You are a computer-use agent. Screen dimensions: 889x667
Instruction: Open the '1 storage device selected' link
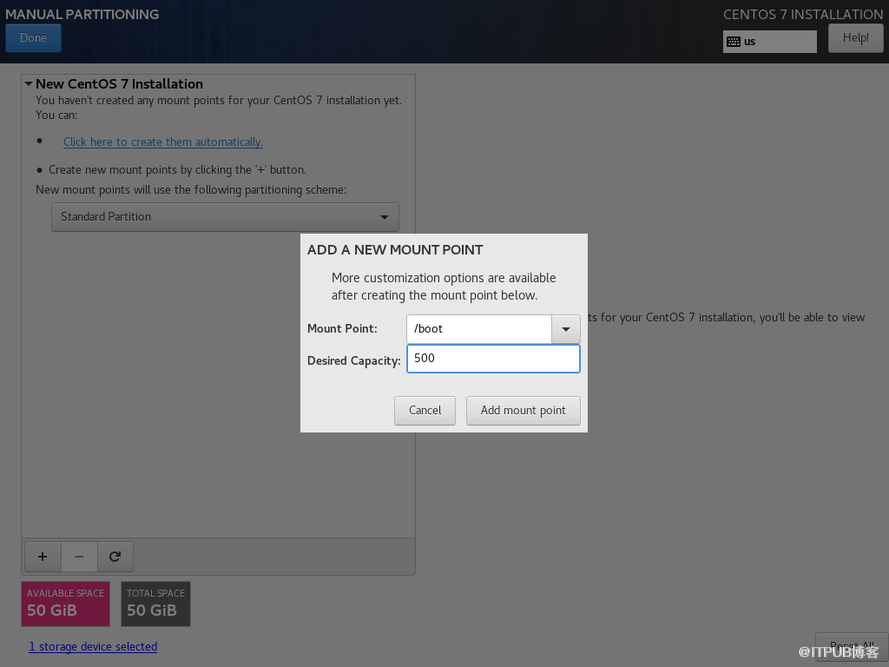pyautogui.click(x=93, y=647)
